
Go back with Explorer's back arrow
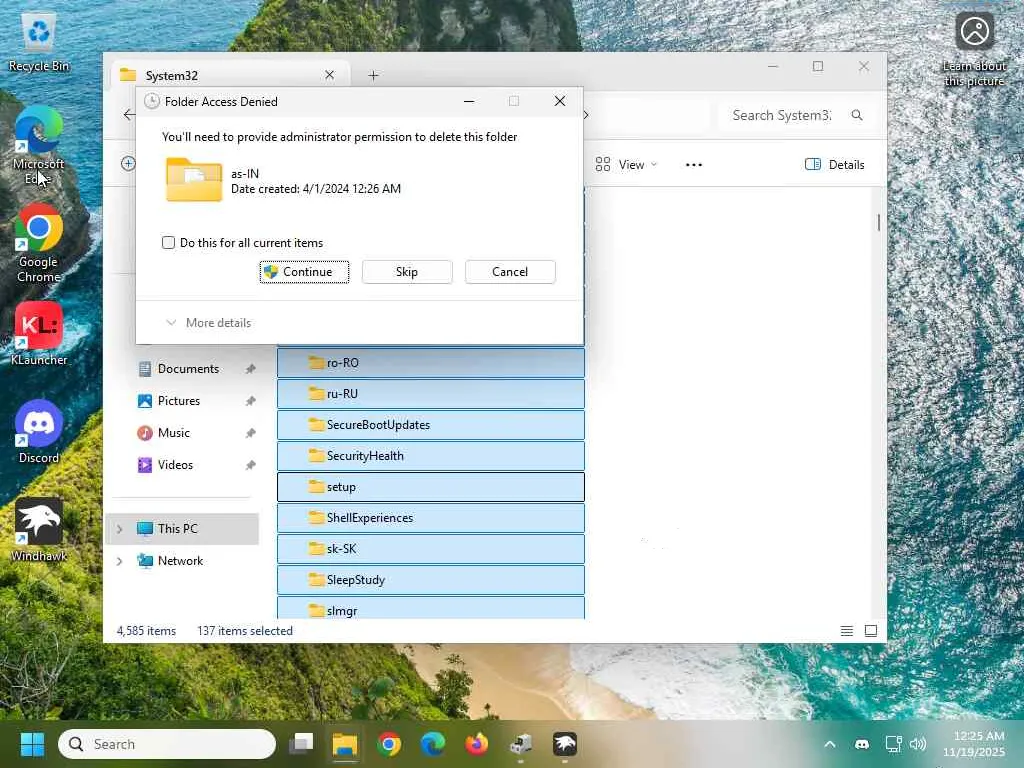[129, 115]
